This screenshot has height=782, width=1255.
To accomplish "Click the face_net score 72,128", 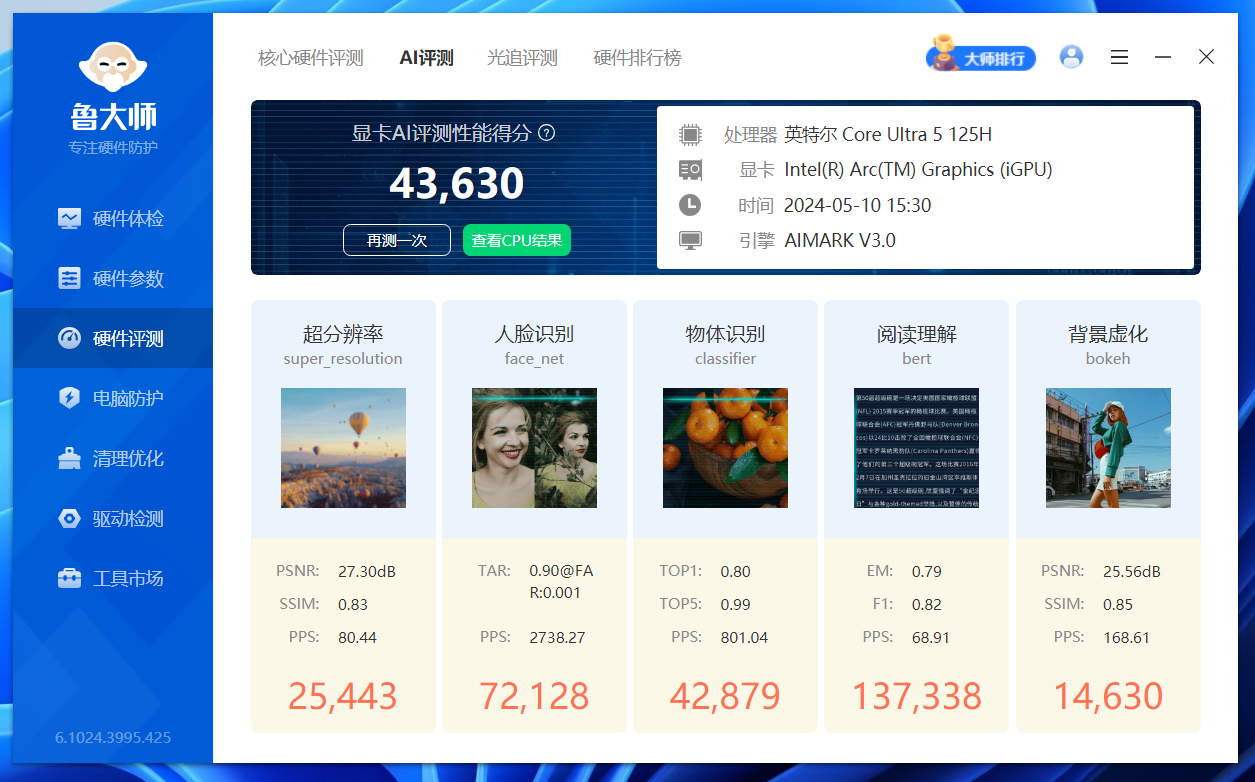I will click(x=534, y=696).
